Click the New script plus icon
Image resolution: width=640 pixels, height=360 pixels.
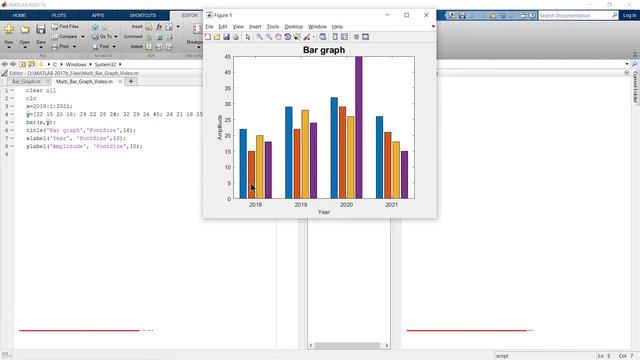[x=9, y=29]
